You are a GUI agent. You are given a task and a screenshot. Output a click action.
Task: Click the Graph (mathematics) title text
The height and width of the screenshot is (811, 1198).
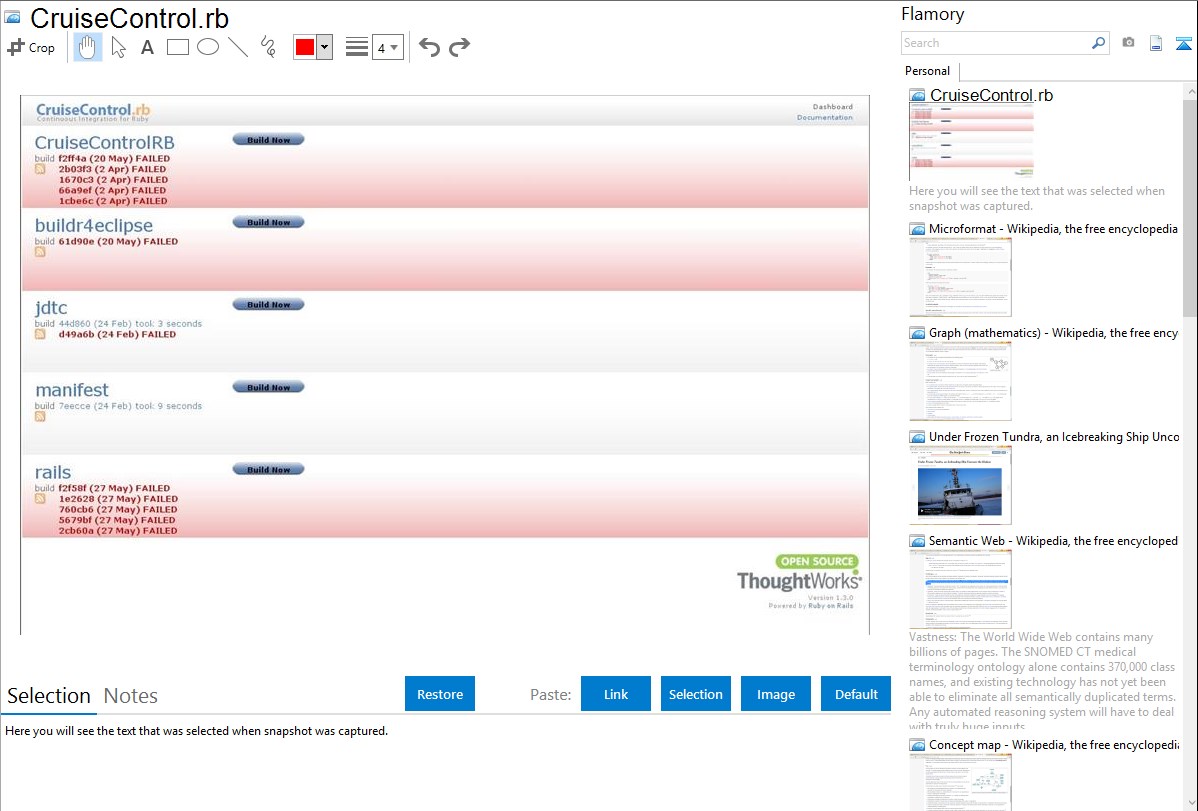tap(1053, 333)
